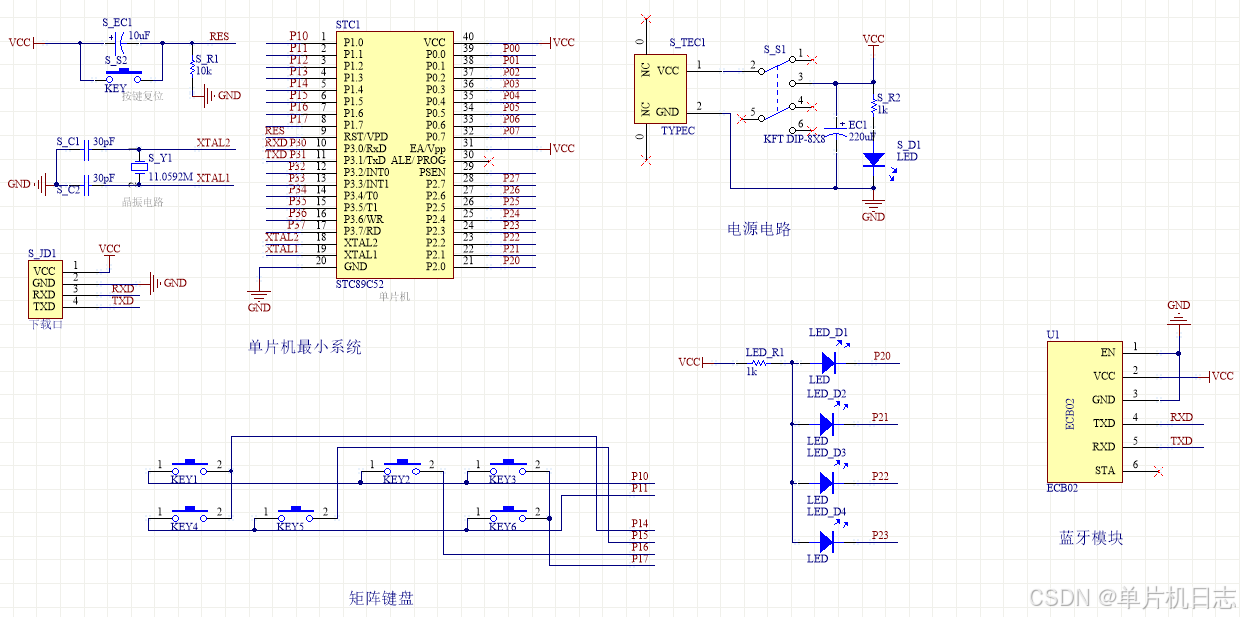Click the PSEN pin label on the chip
The height and width of the screenshot is (617, 1240).
[433, 172]
